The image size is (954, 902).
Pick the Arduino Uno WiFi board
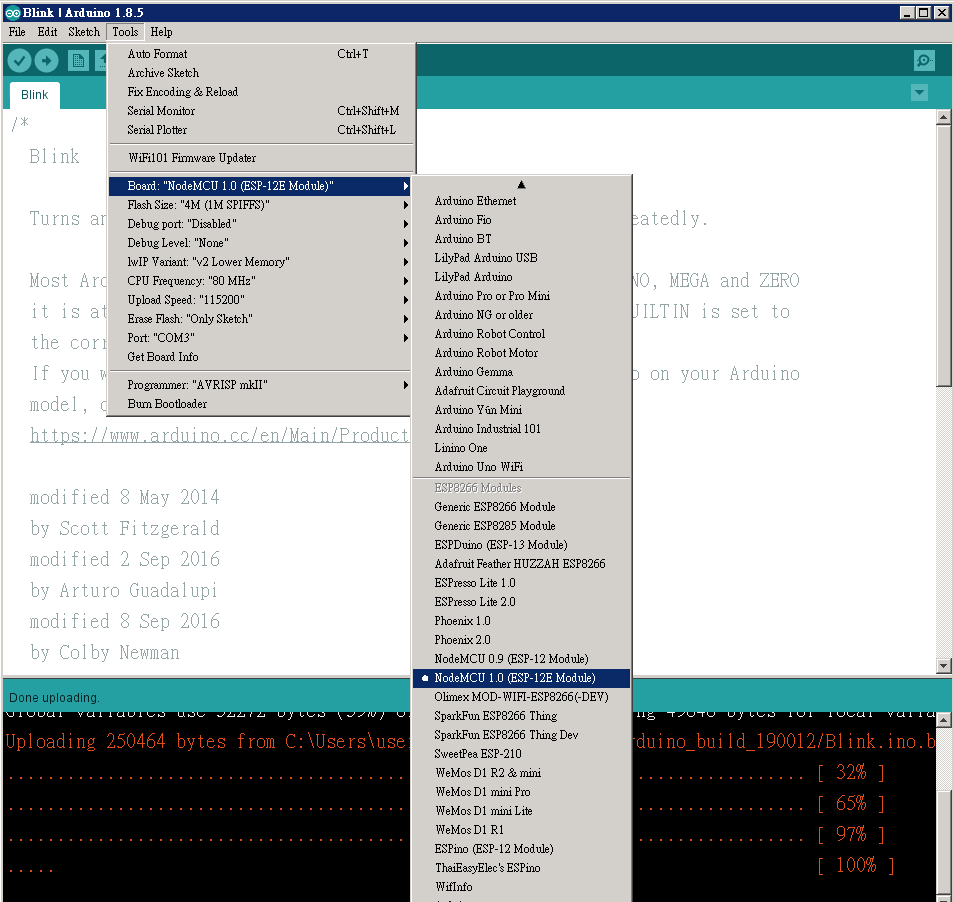click(521, 467)
